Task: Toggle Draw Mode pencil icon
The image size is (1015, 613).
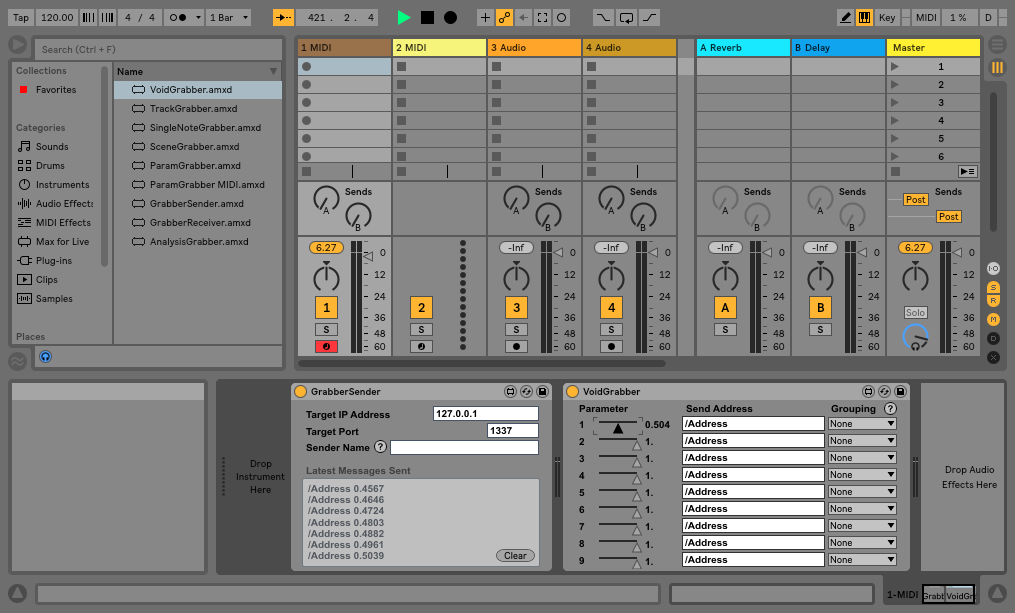Action: 845,17
